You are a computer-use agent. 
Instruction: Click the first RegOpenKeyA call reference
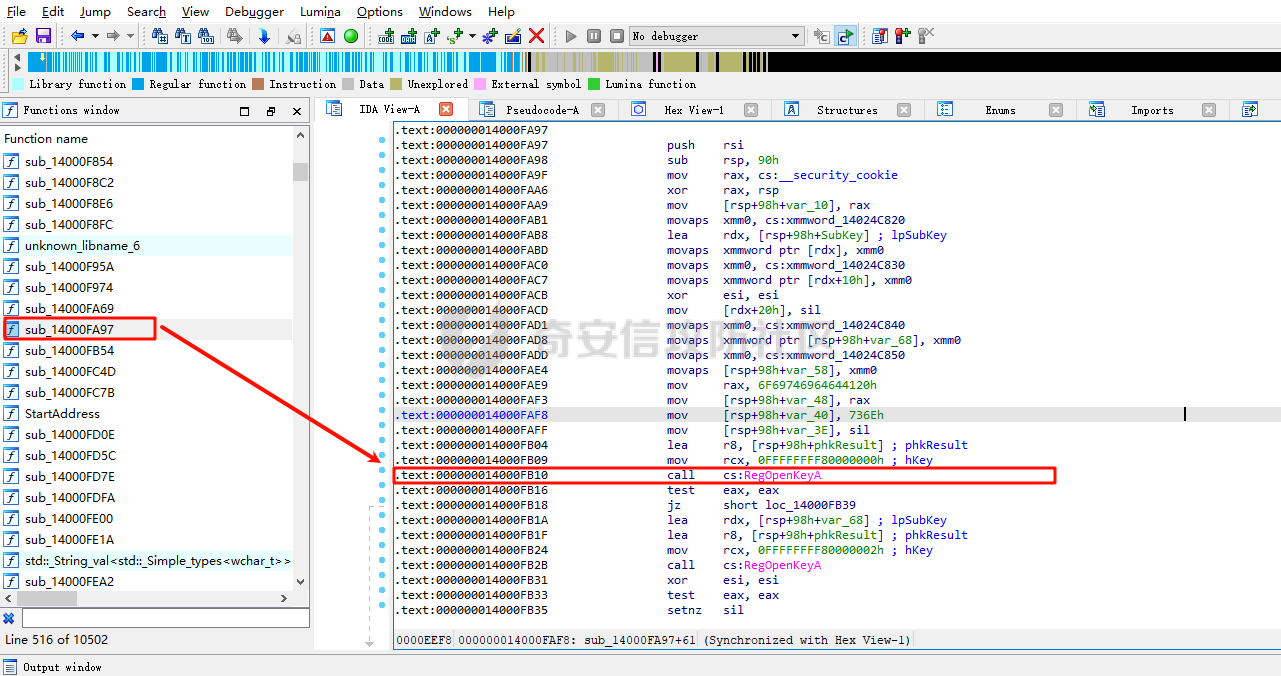pos(782,475)
